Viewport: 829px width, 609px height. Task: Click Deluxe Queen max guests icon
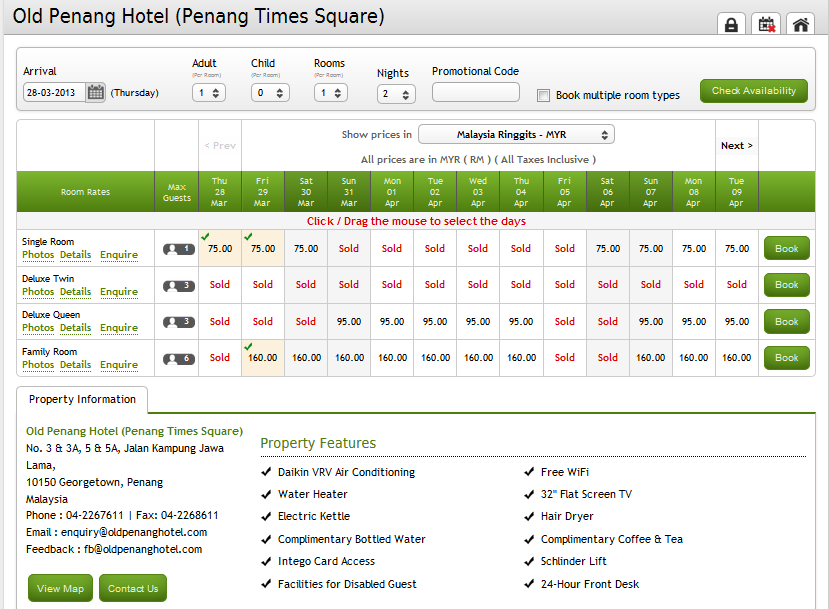(179, 322)
